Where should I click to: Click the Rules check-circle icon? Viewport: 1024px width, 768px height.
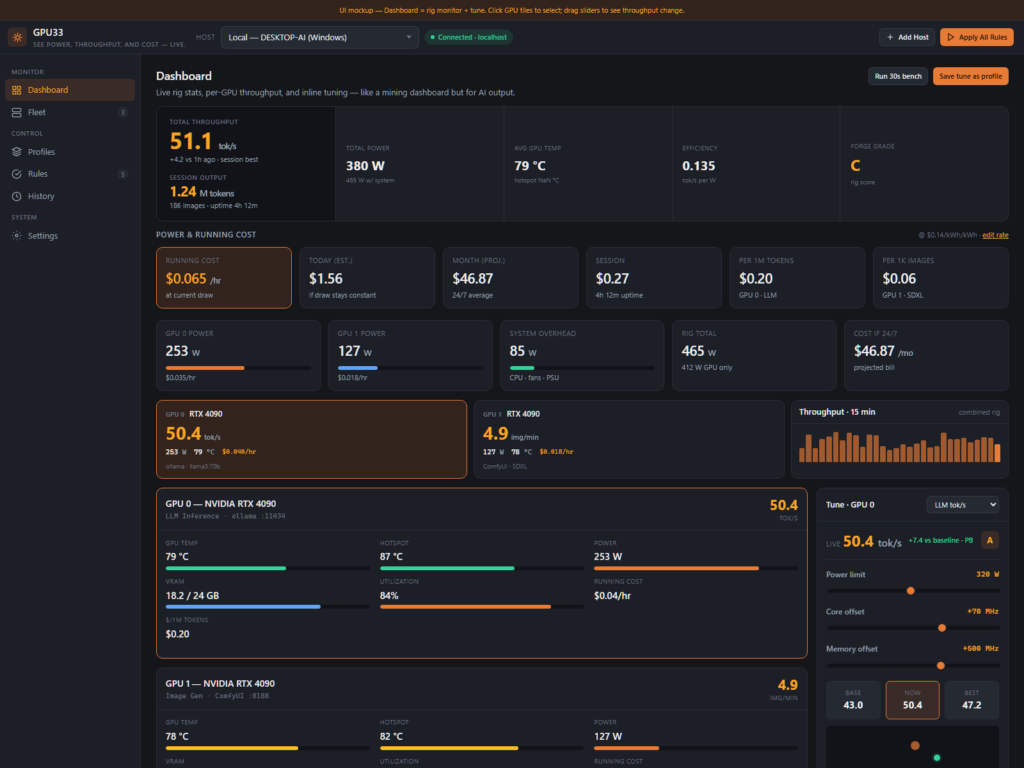(17, 174)
